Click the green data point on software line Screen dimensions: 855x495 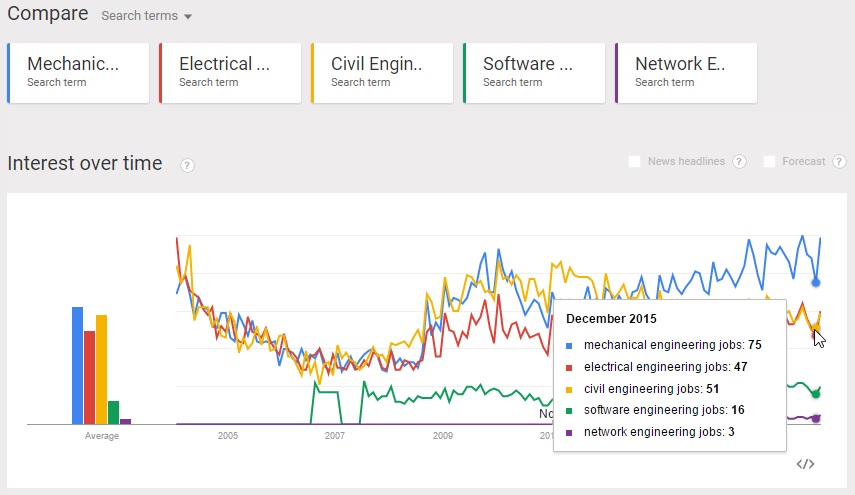click(817, 392)
